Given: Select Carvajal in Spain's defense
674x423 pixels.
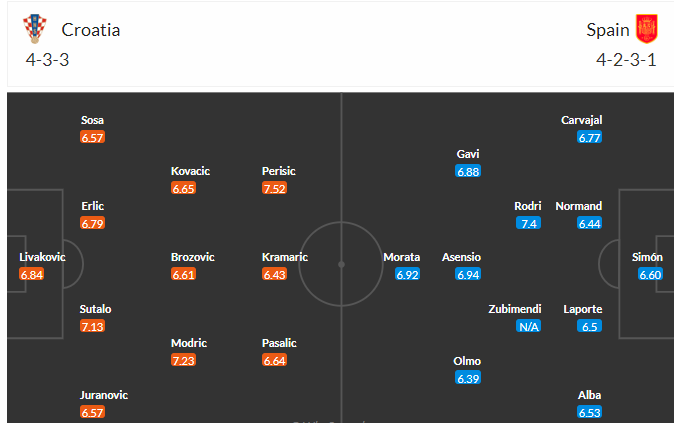Looking at the screenshot, I should pos(582,120).
